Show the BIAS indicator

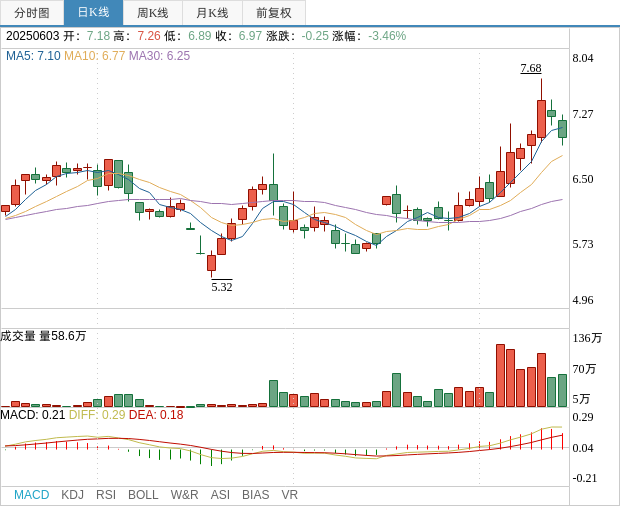click(x=255, y=495)
